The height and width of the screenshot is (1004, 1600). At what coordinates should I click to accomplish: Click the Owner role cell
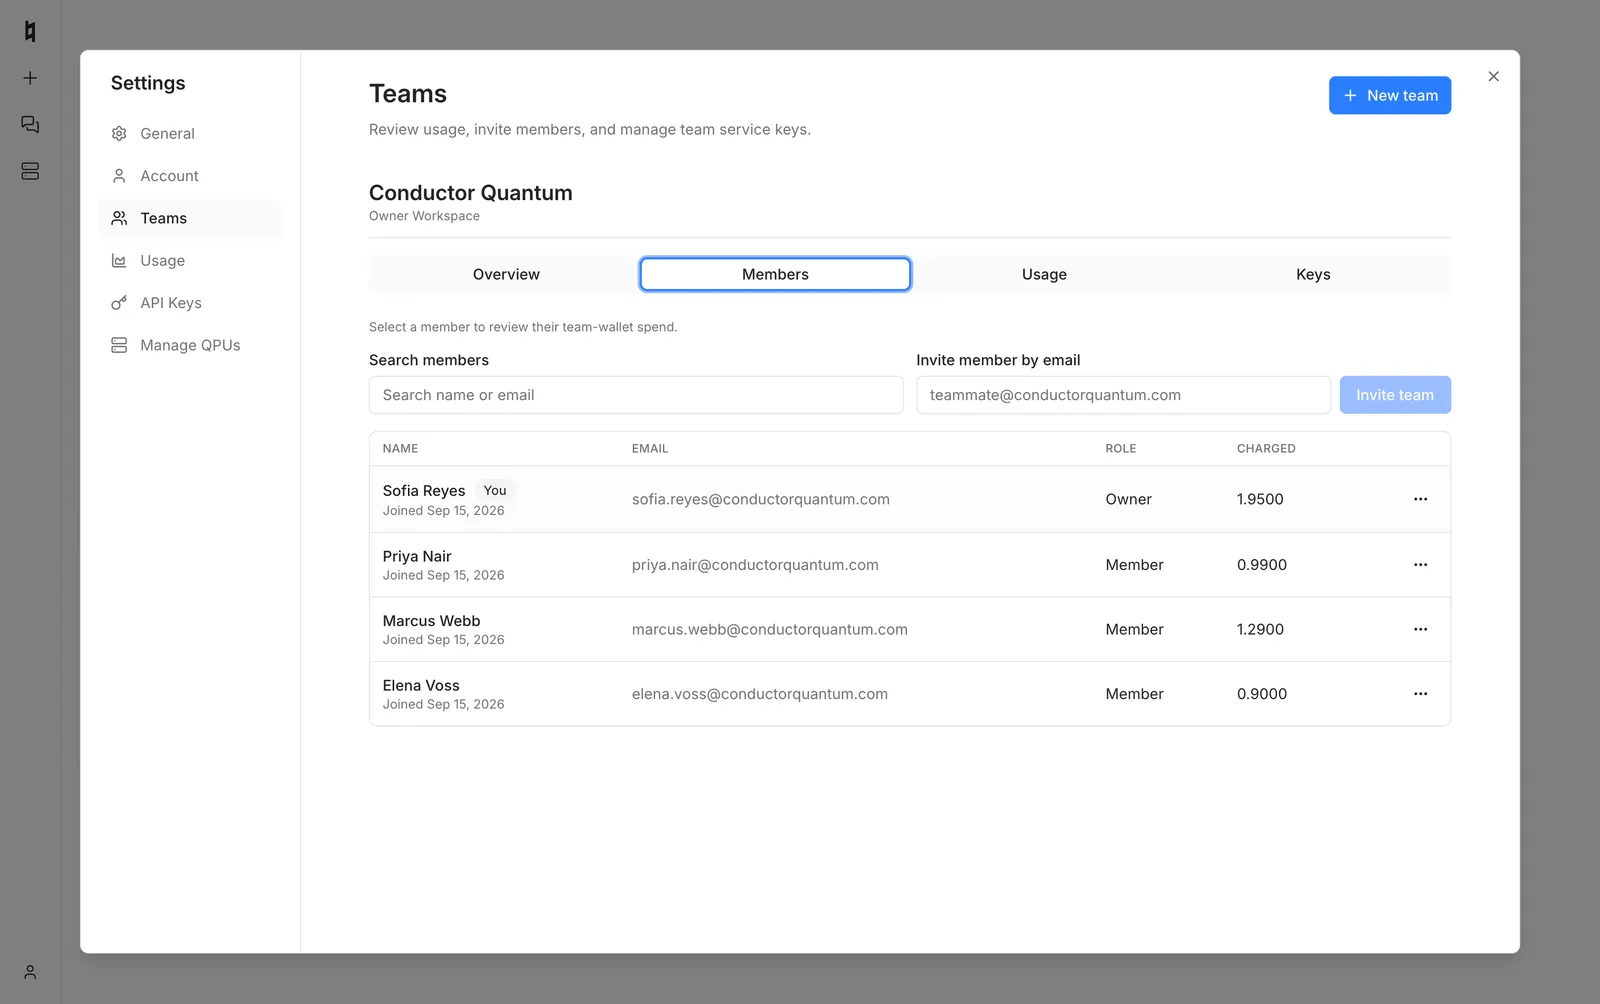[1128, 499]
